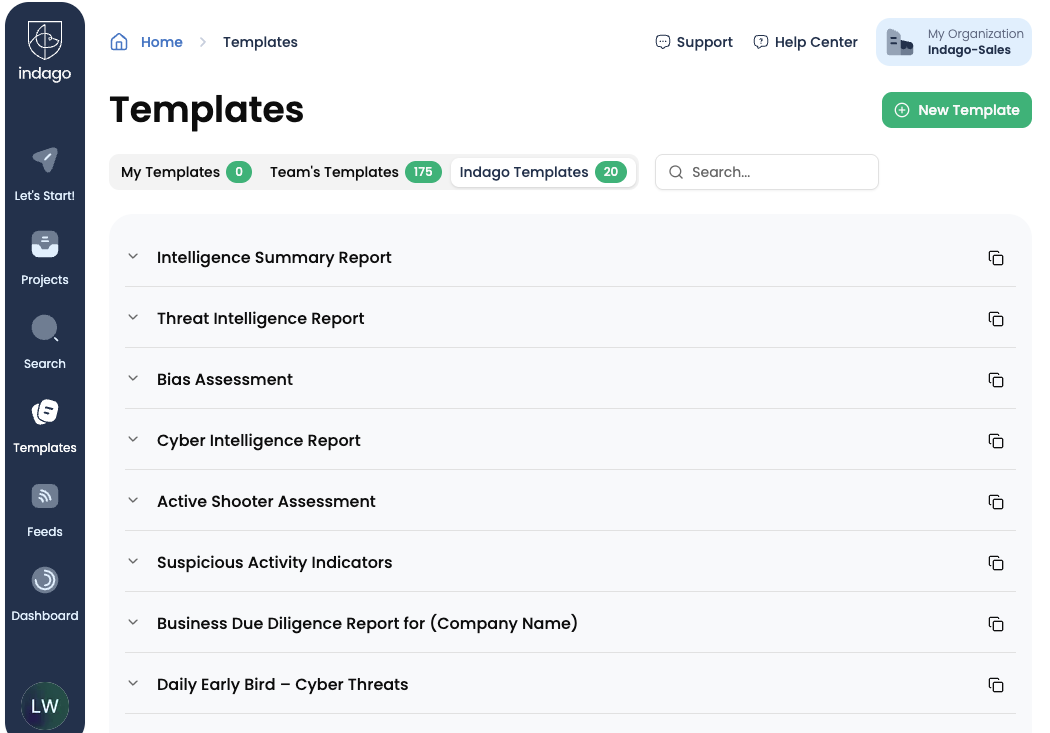Focus the templates Search field

pyautogui.click(x=767, y=172)
